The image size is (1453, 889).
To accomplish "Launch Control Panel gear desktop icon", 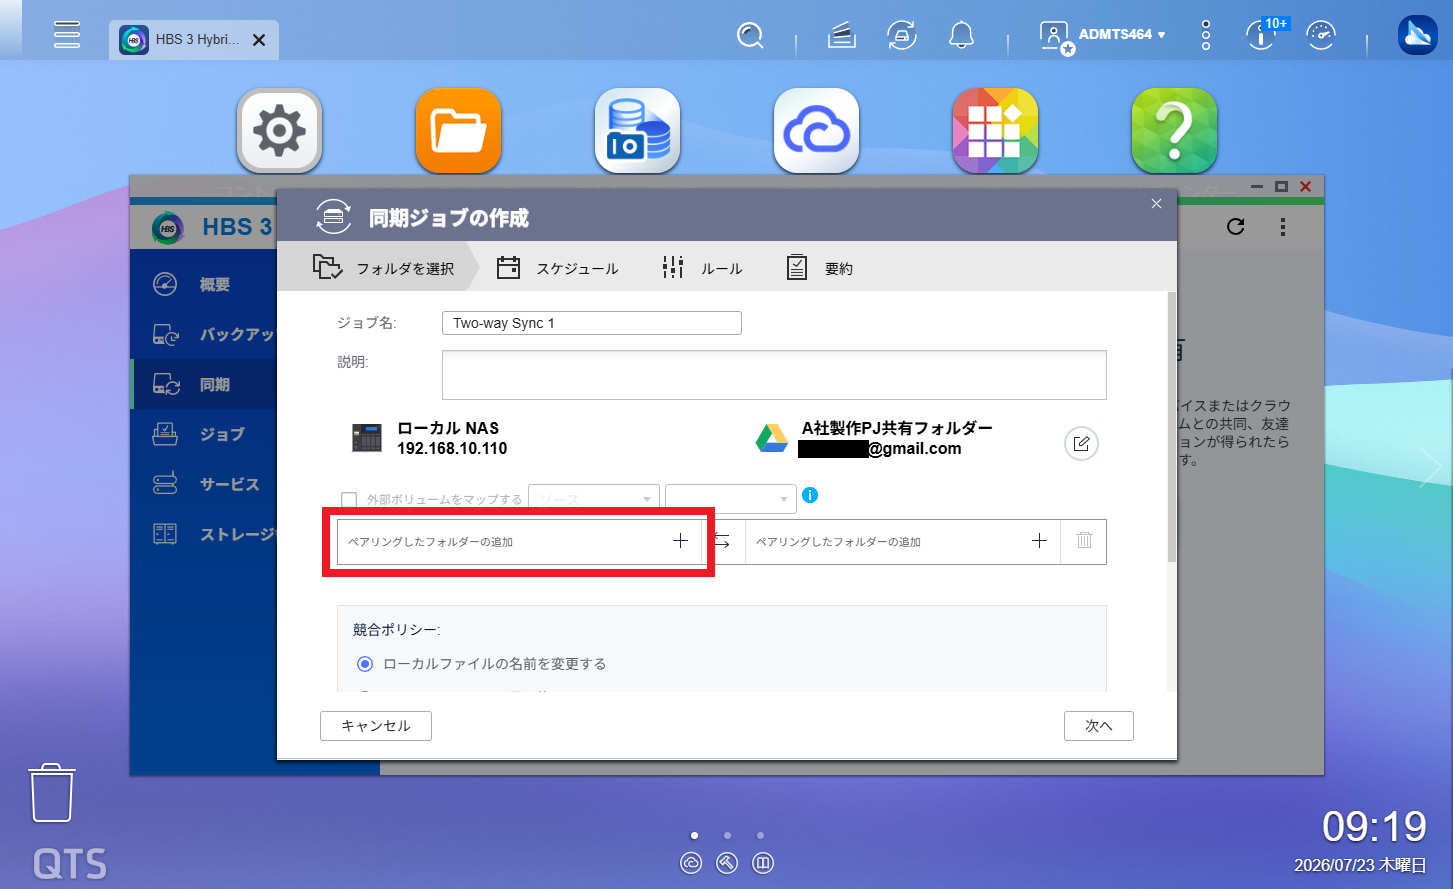I will (279, 130).
